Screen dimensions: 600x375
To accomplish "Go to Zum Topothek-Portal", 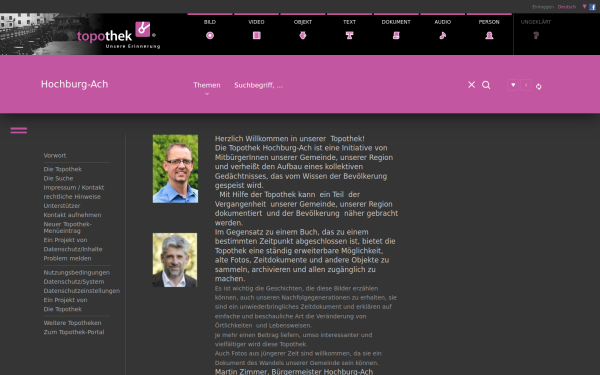I will 74,332.
